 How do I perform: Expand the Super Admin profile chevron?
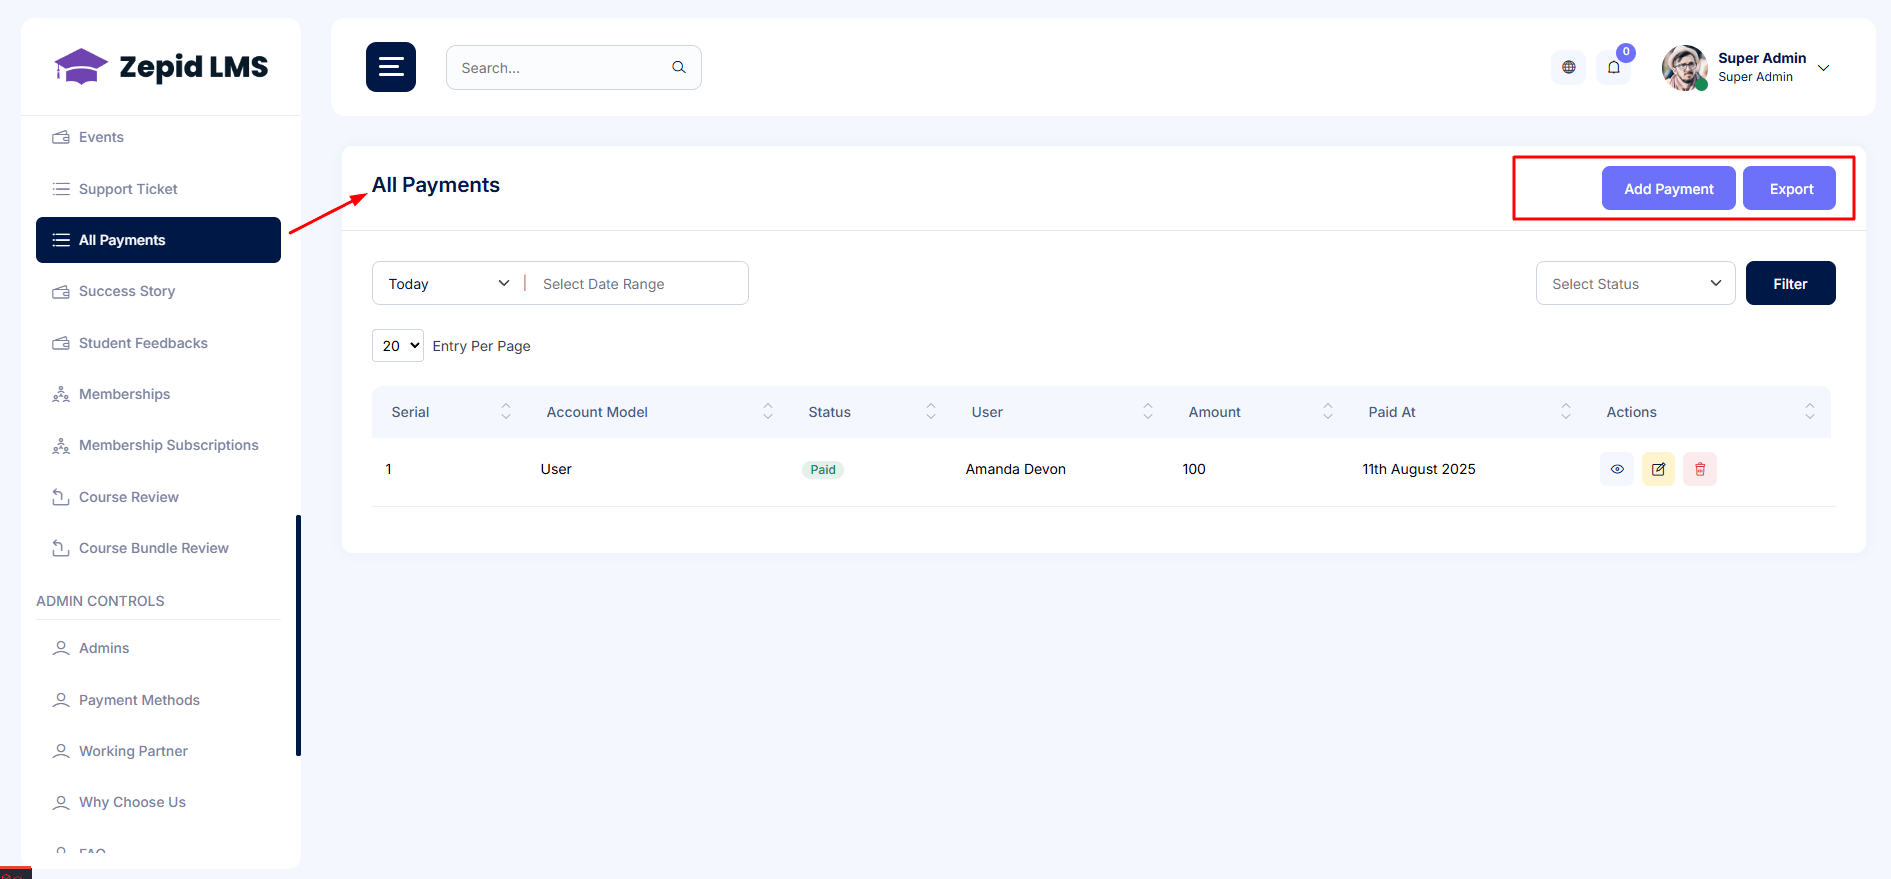(1823, 68)
